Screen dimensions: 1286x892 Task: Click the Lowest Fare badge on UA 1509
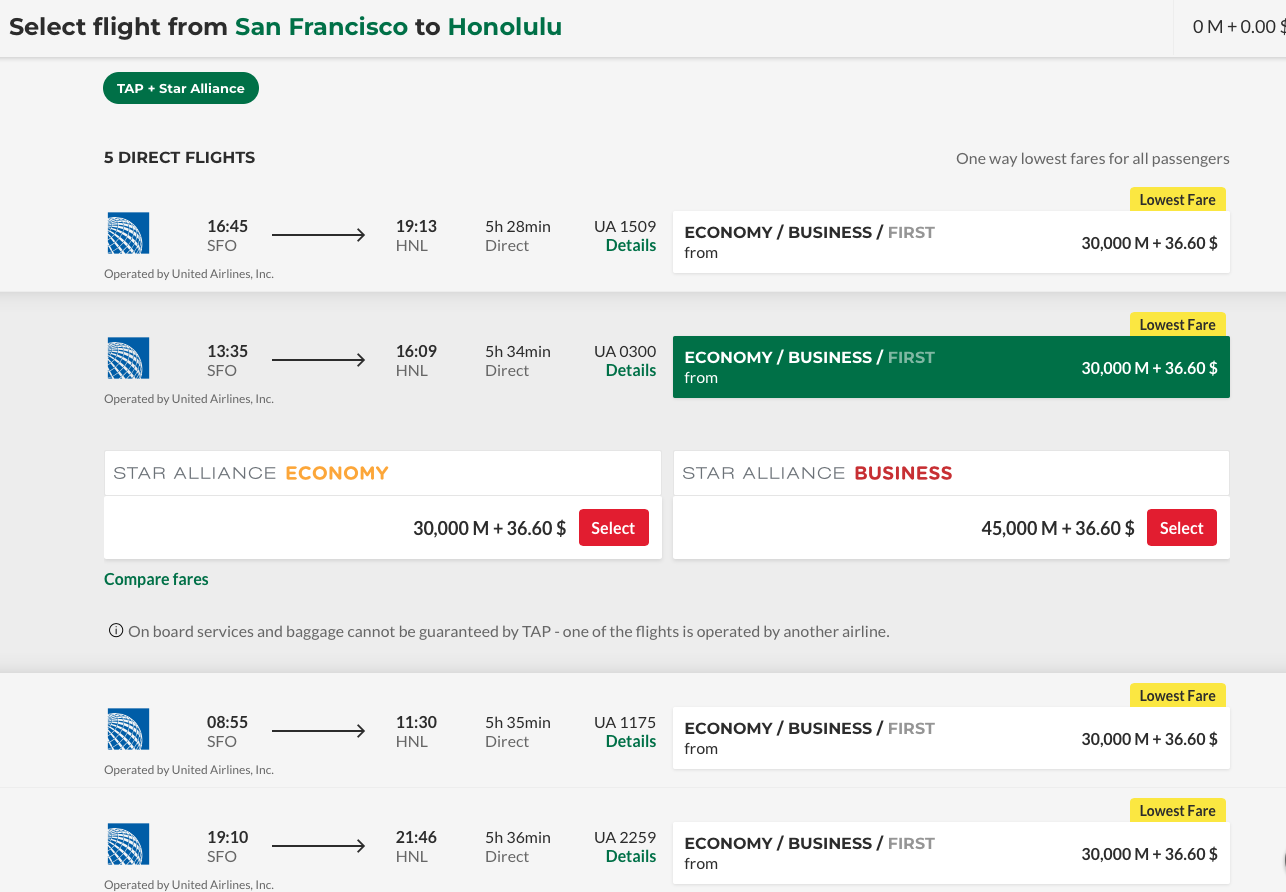coord(1178,199)
